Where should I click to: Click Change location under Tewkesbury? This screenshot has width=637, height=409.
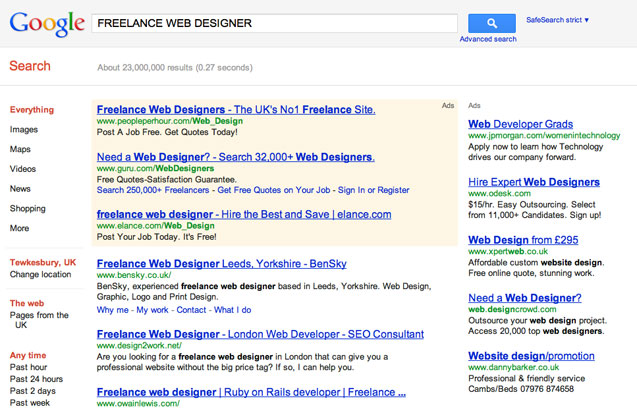click(x=41, y=275)
